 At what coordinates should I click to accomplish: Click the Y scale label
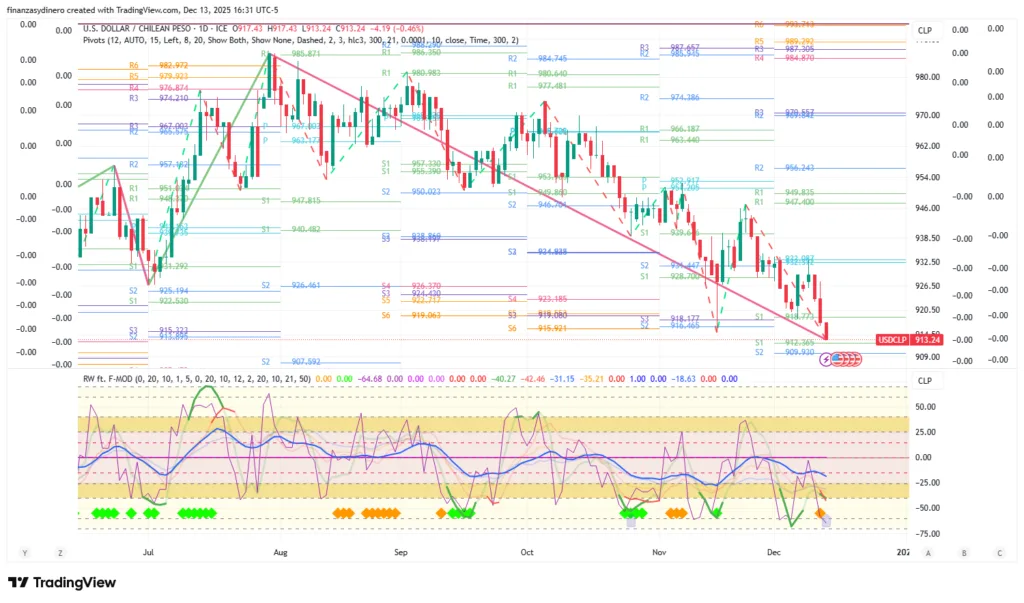pos(24,552)
